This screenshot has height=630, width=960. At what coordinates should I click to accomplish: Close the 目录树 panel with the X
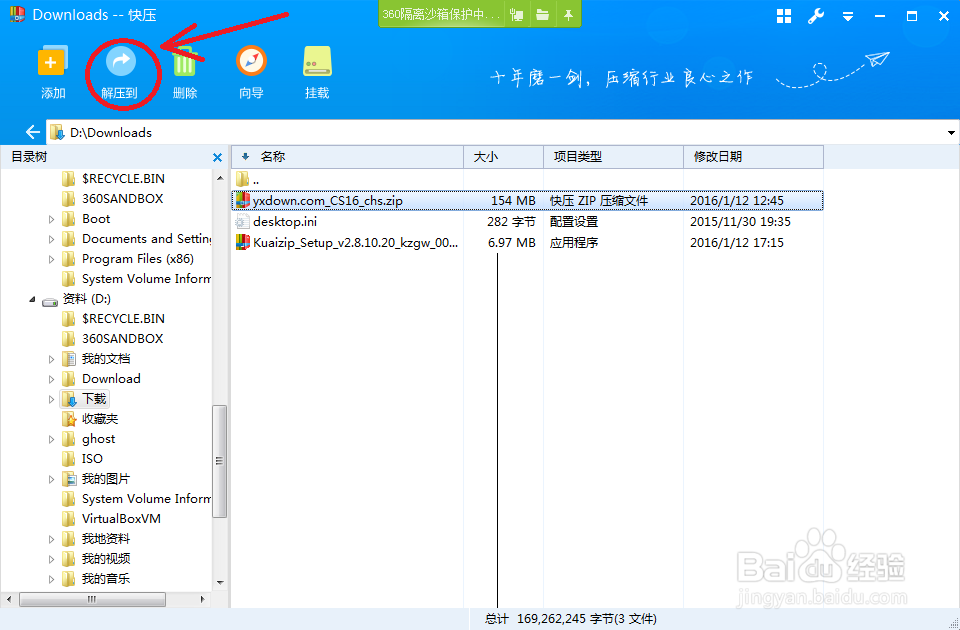point(217,157)
